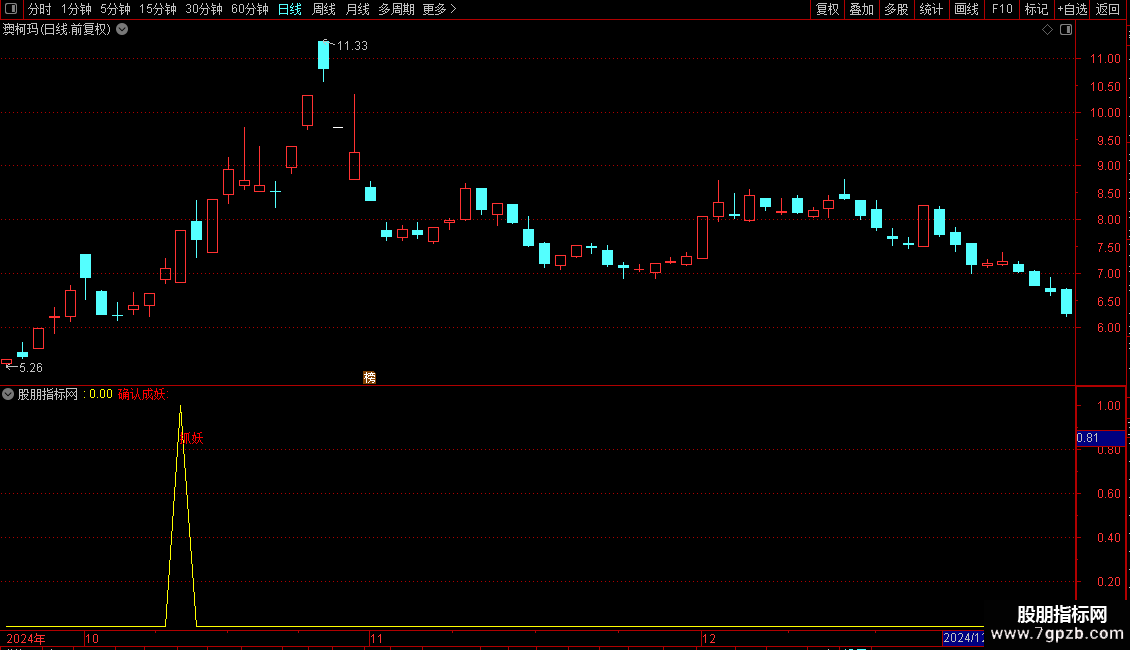The width and height of the screenshot is (1130, 650).
Task: Switch to 日线 daily chart
Action: (290, 9)
